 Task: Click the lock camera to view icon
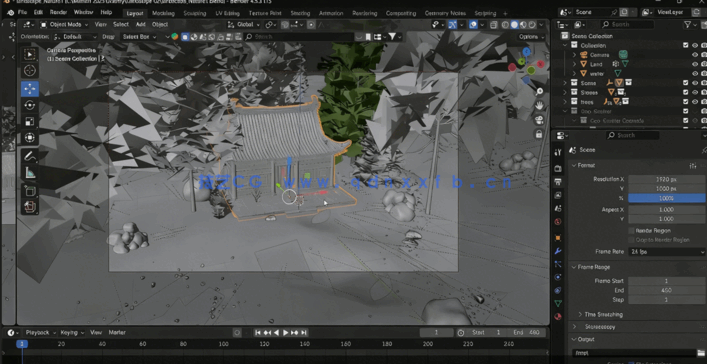point(539,134)
